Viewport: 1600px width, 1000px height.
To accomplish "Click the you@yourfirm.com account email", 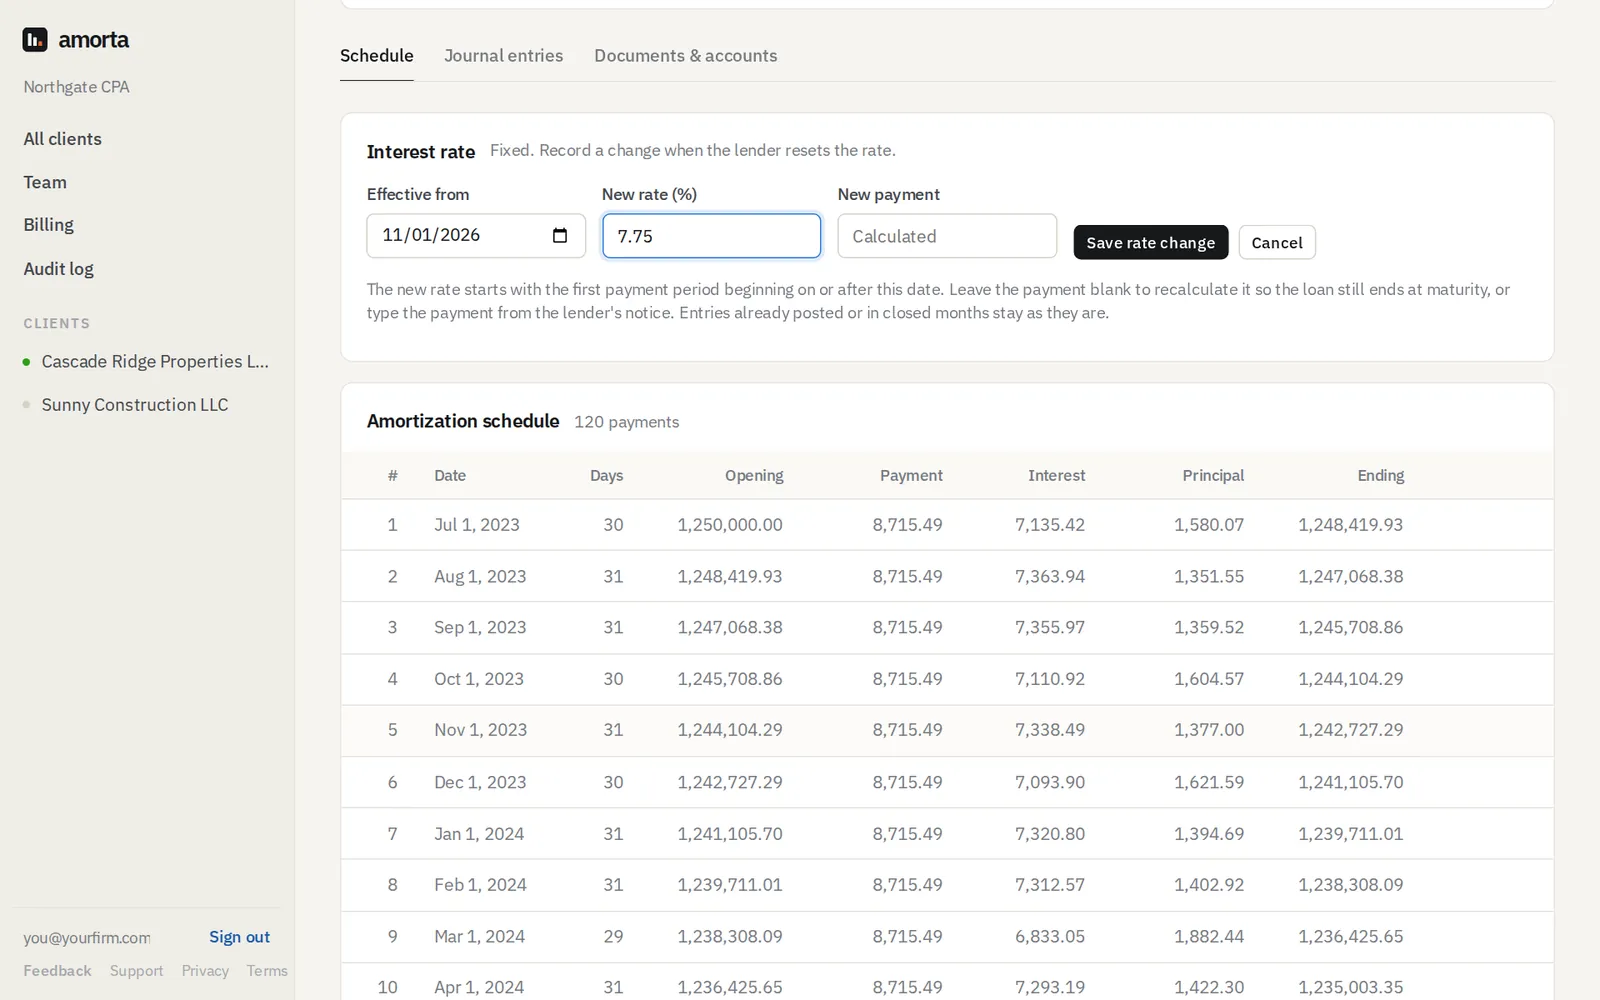I will (x=87, y=938).
